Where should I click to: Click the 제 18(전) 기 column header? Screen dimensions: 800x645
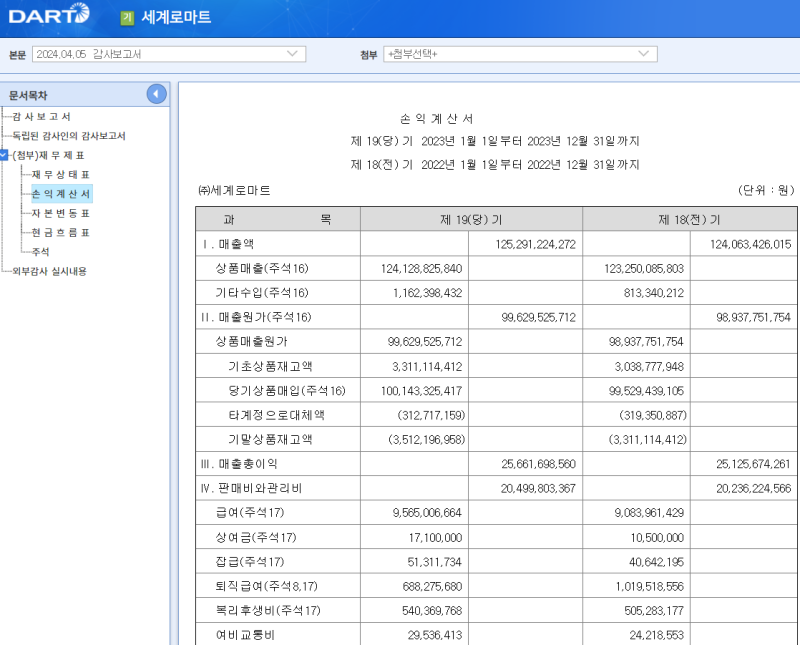[689, 219]
